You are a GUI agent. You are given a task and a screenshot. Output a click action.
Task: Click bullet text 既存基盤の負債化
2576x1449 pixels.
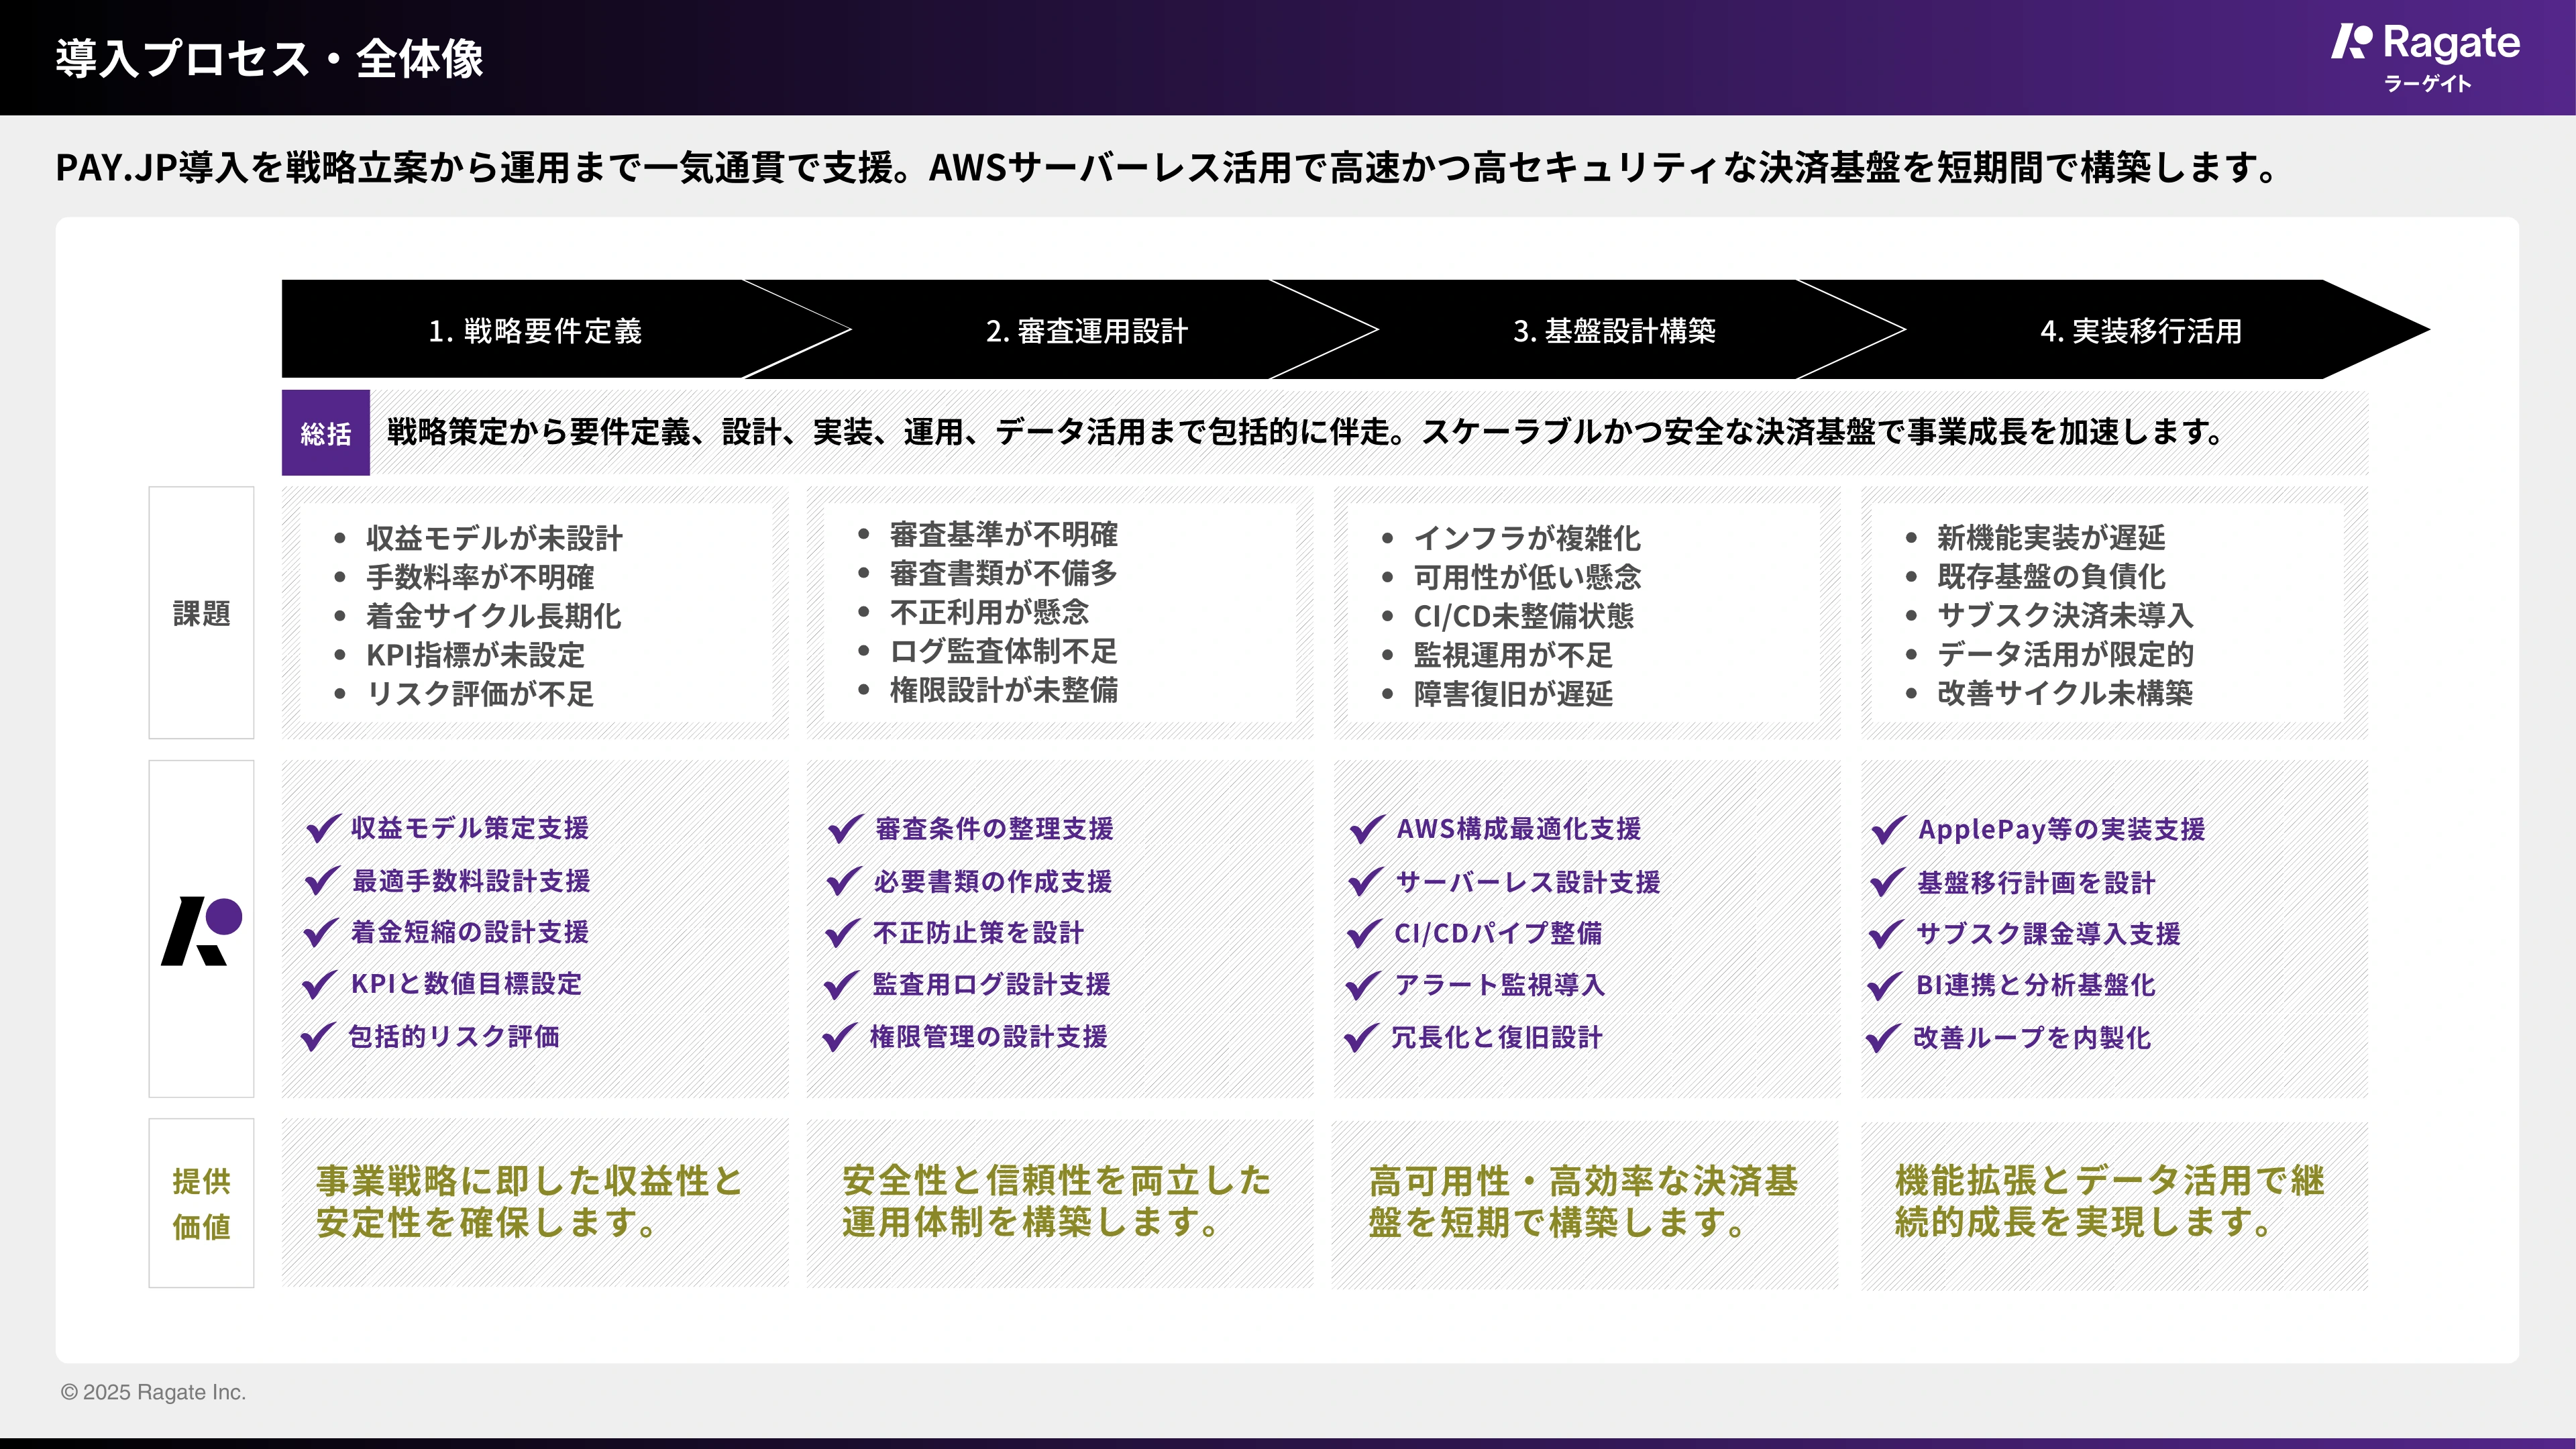tap(2051, 576)
